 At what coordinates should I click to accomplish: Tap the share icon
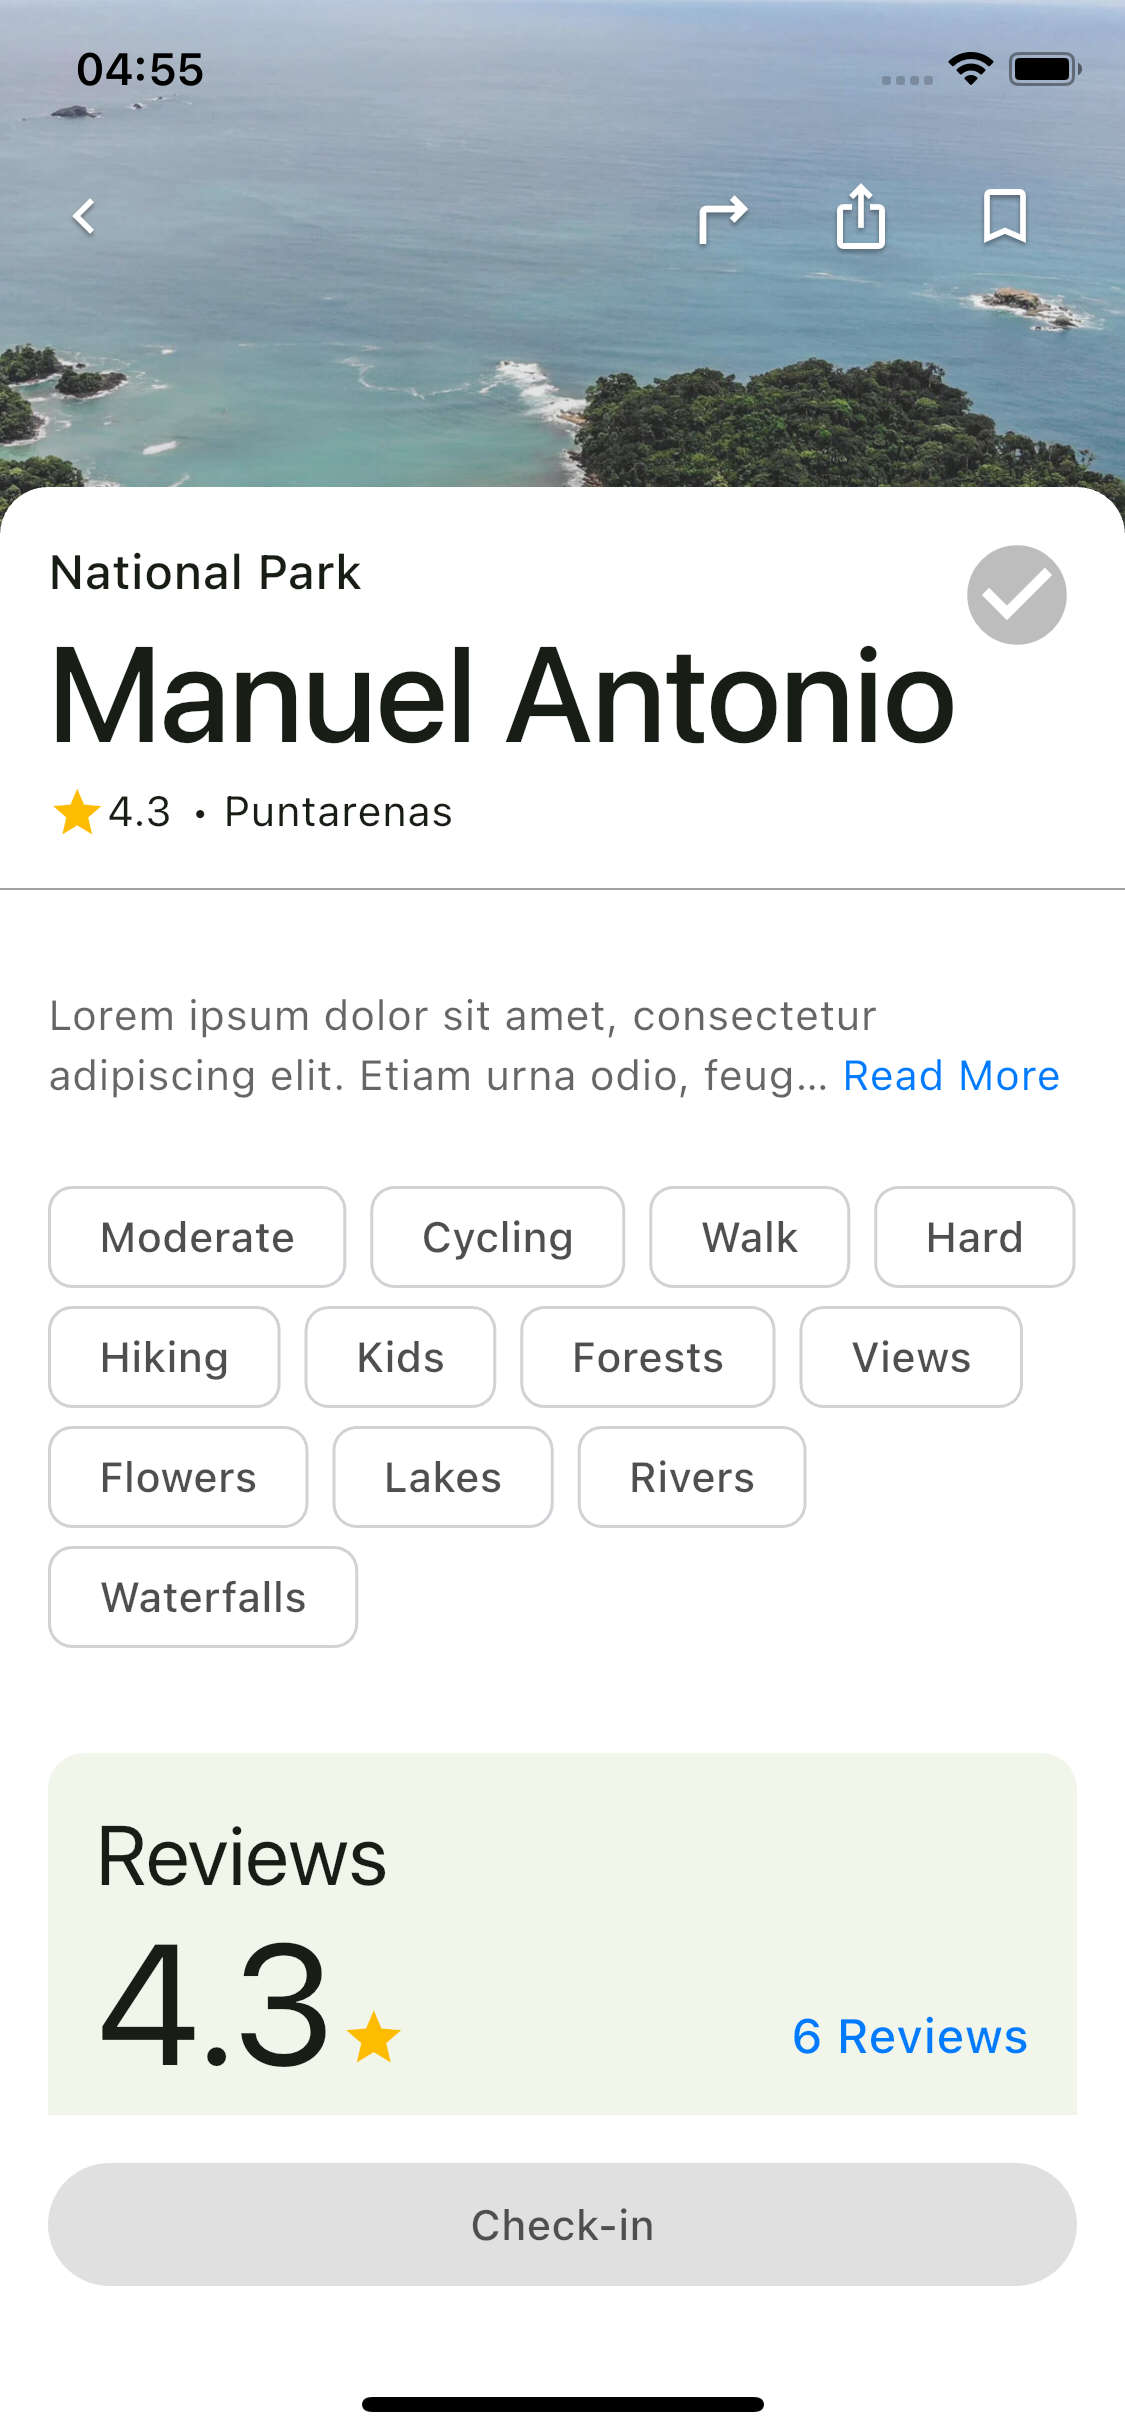tap(861, 216)
